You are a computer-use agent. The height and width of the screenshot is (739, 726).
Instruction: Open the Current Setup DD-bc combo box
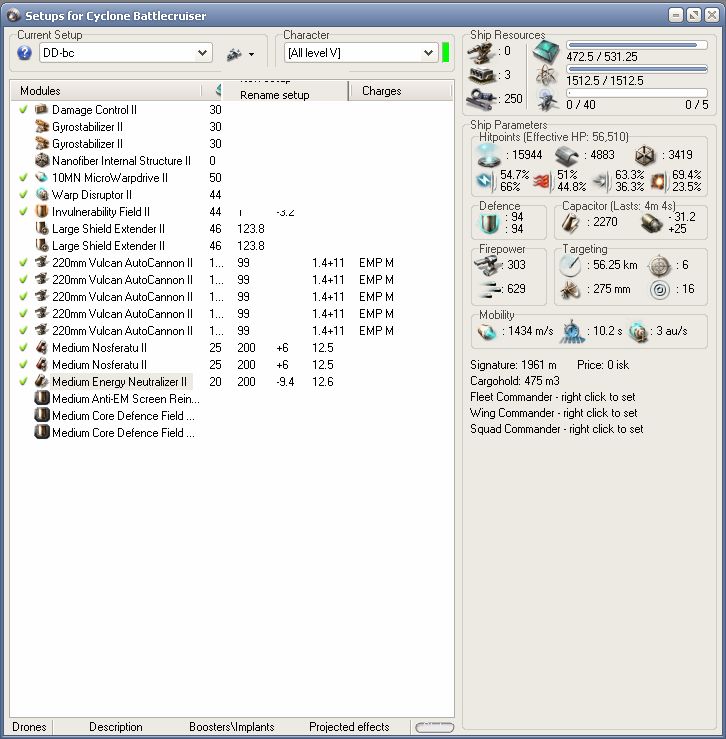click(125, 53)
